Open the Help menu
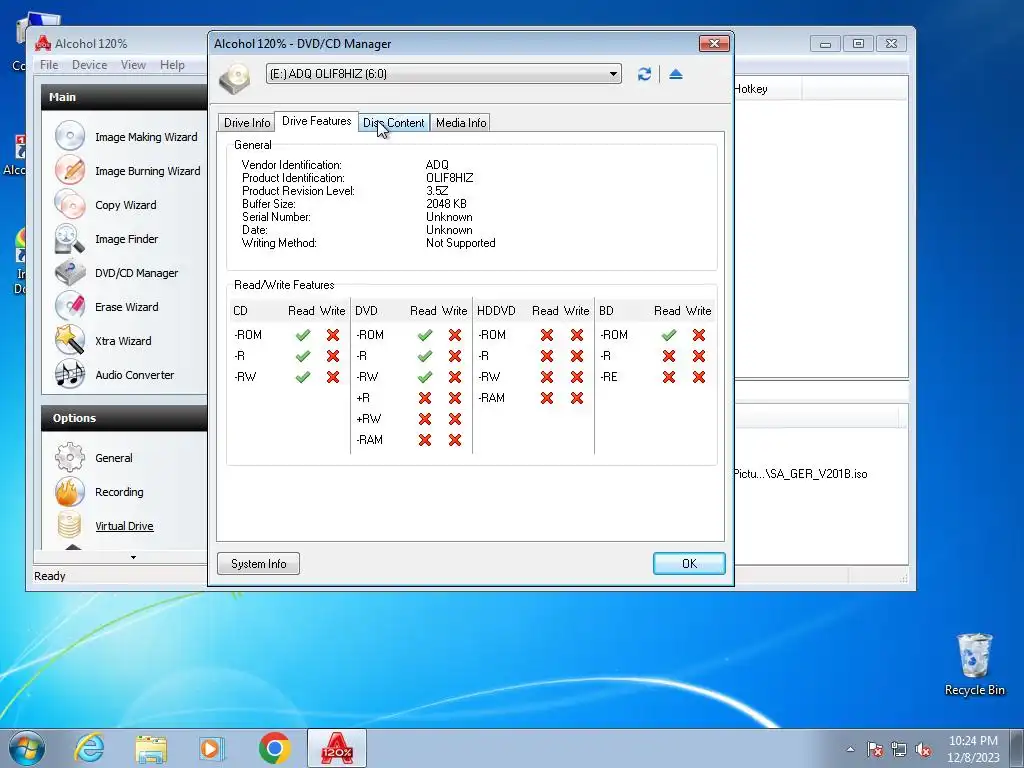This screenshot has width=1024, height=768. [x=172, y=65]
